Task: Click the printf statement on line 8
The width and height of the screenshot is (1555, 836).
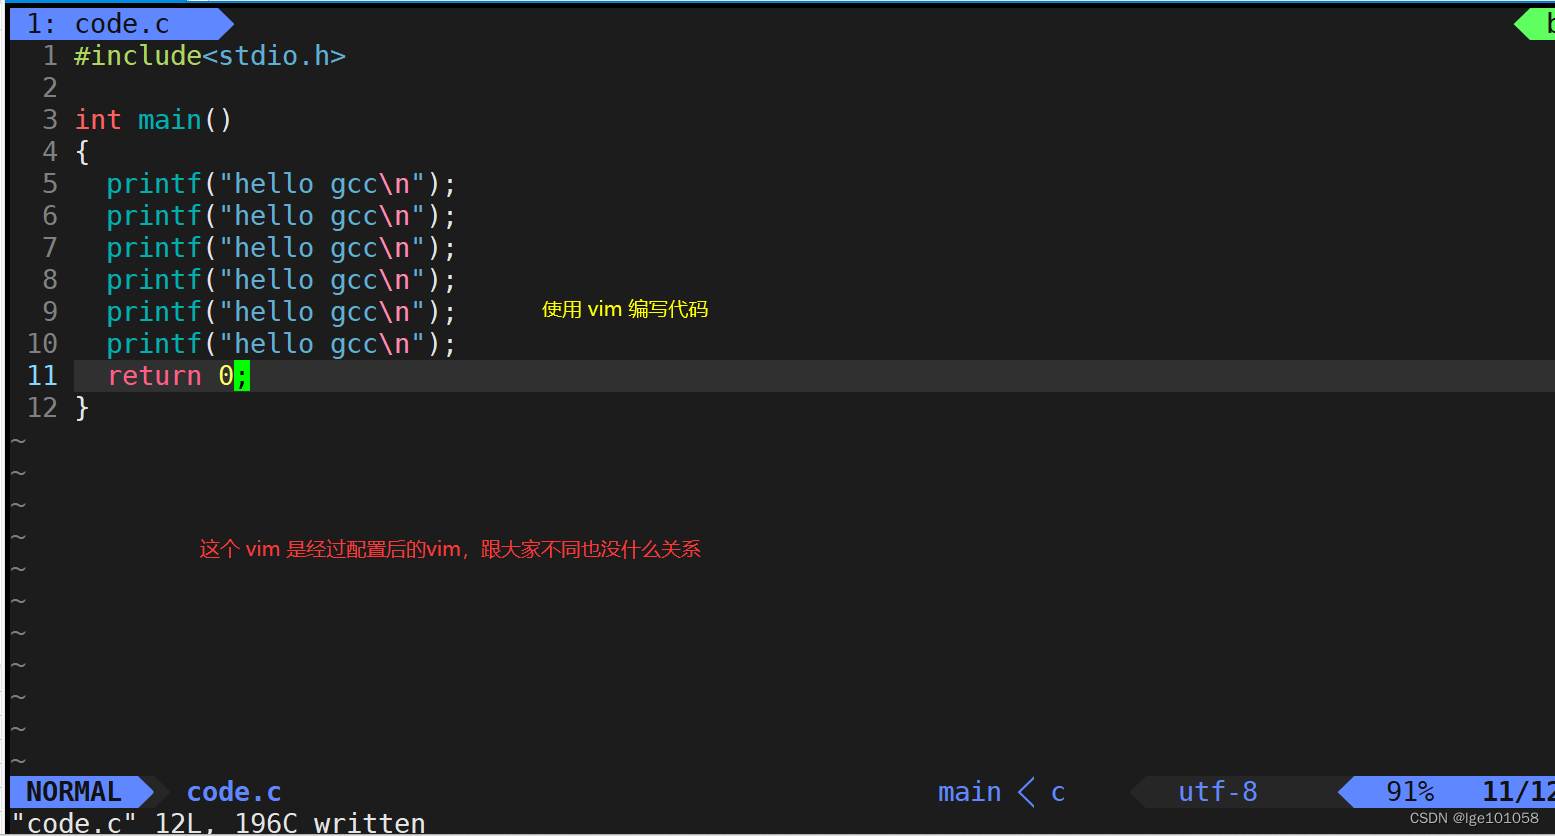Action: point(281,280)
